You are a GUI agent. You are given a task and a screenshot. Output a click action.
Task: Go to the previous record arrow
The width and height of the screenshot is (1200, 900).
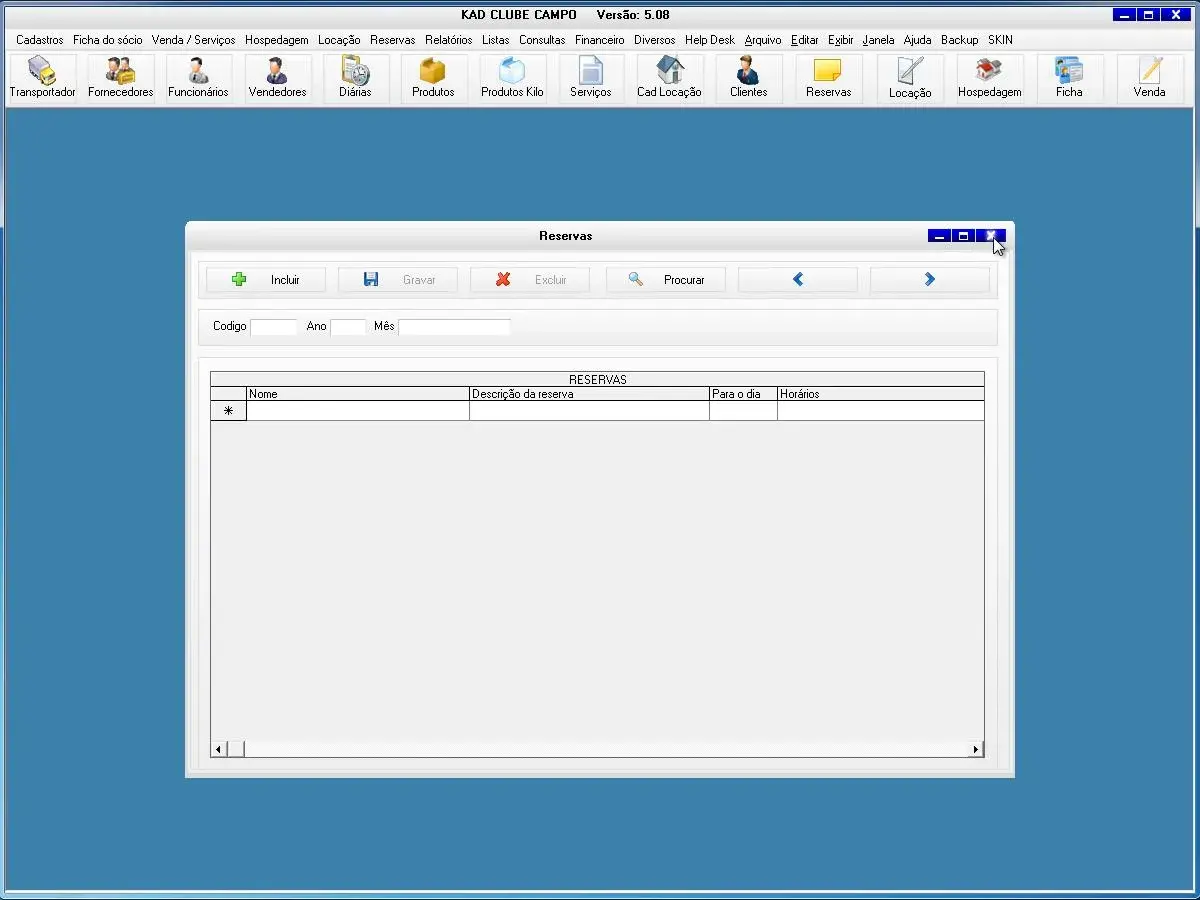click(x=797, y=280)
